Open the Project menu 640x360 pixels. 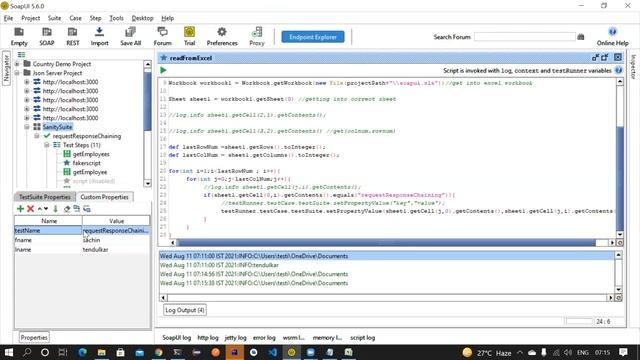[x=31, y=18]
